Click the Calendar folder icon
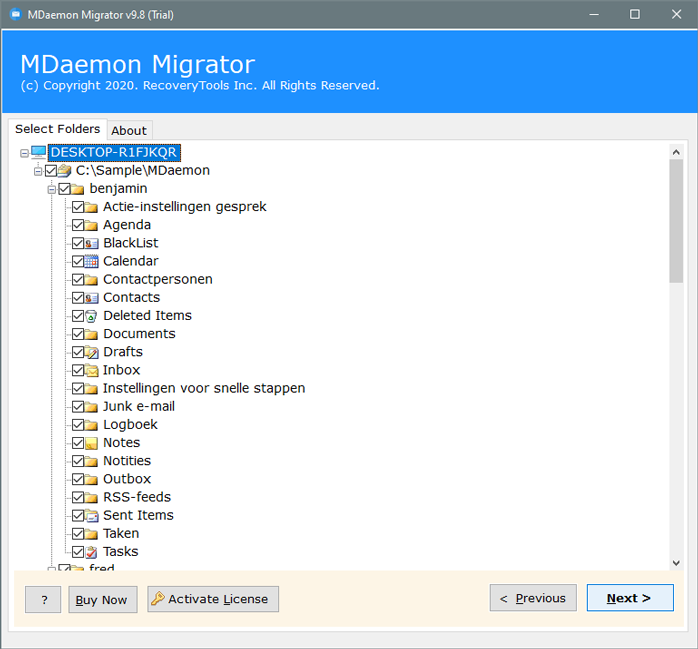The image size is (698, 649). coord(91,261)
